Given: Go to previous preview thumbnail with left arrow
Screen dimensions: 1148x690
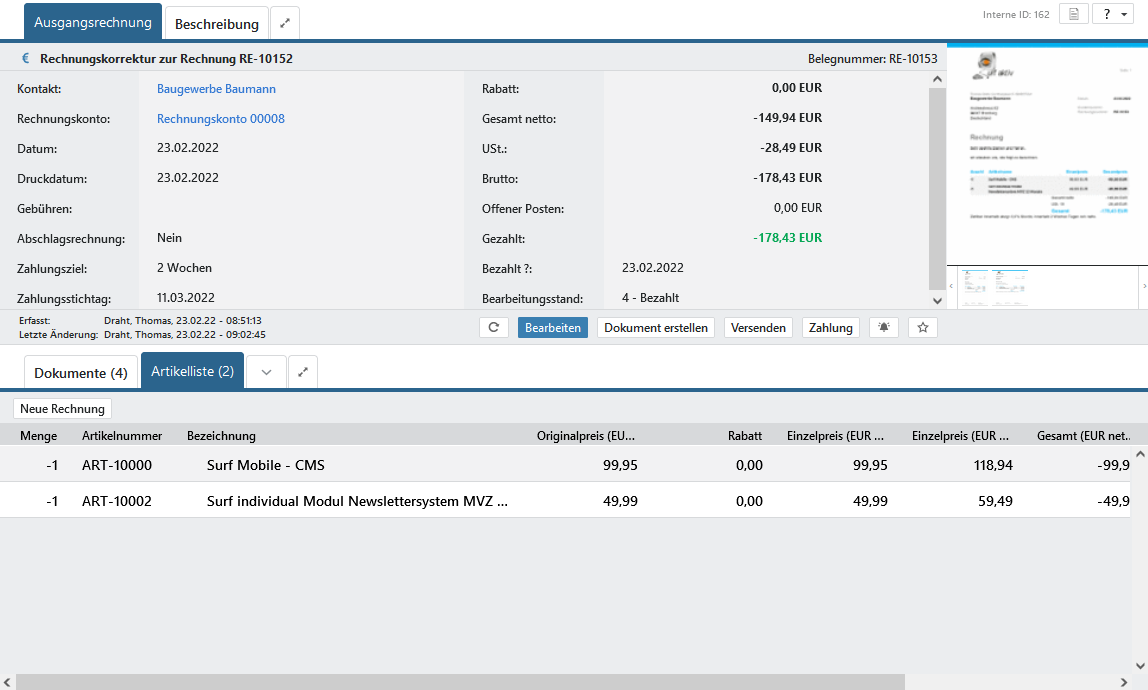Looking at the screenshot, I should click(x=952, y=287).
